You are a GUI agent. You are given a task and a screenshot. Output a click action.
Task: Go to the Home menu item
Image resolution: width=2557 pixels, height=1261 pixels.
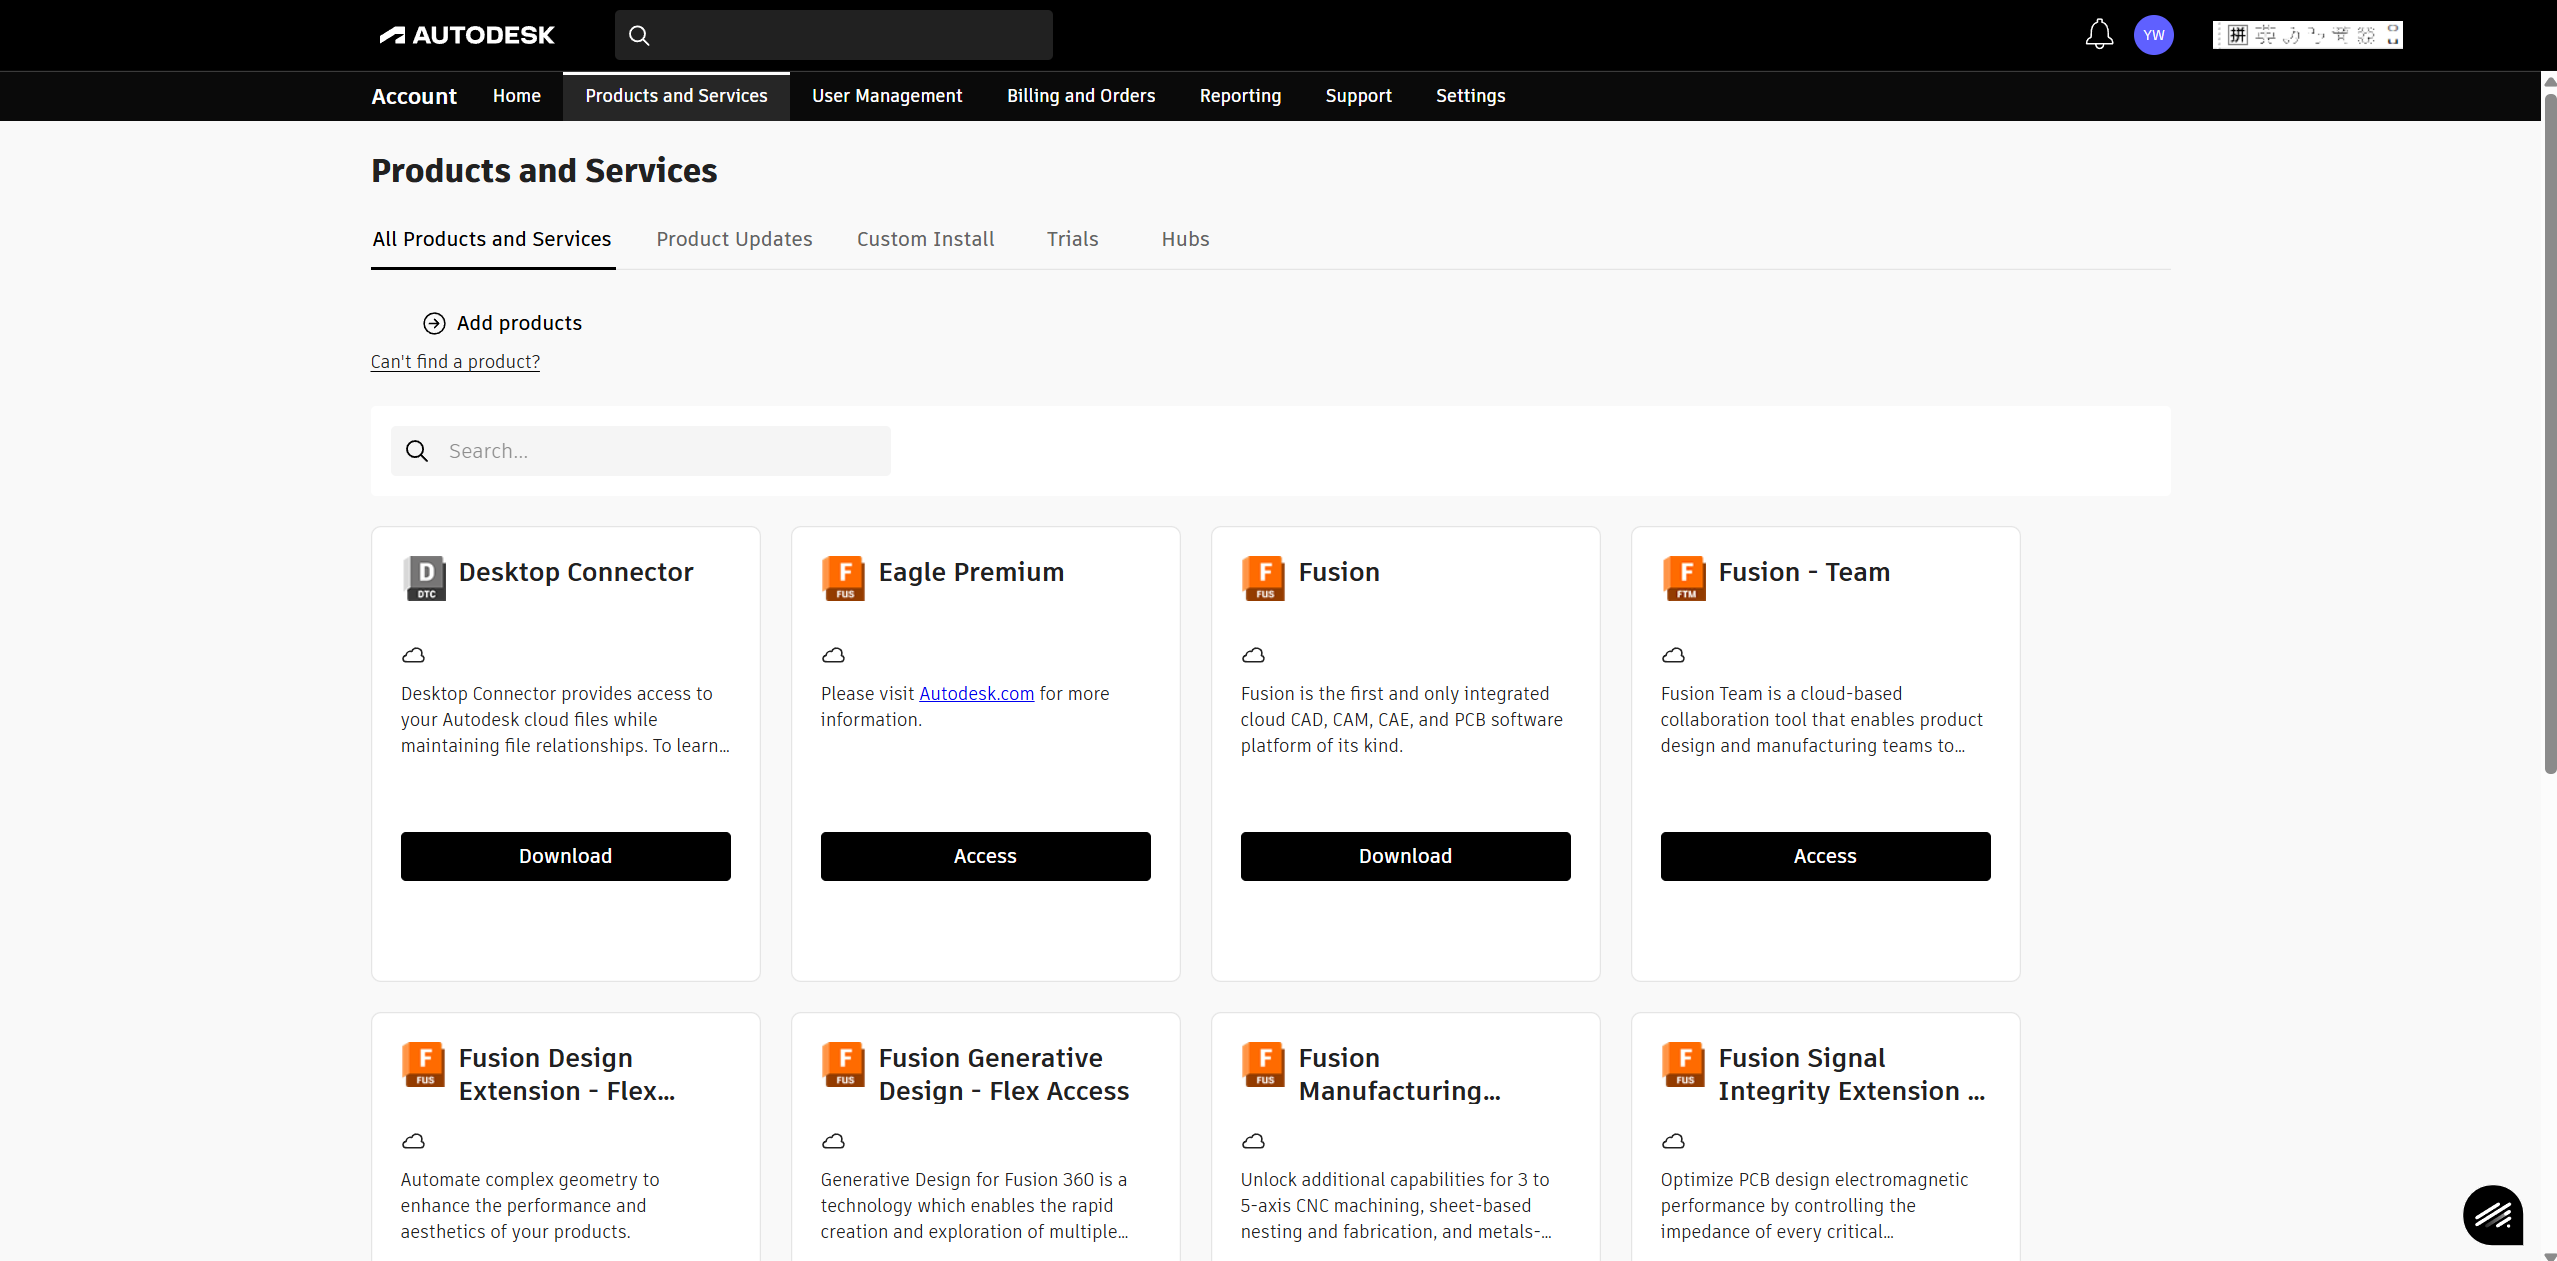(516, 96)
